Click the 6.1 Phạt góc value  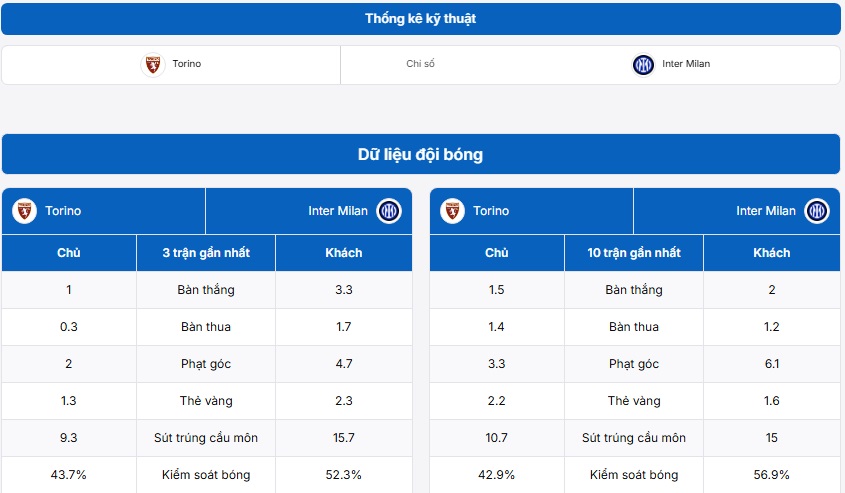point(772,364)
